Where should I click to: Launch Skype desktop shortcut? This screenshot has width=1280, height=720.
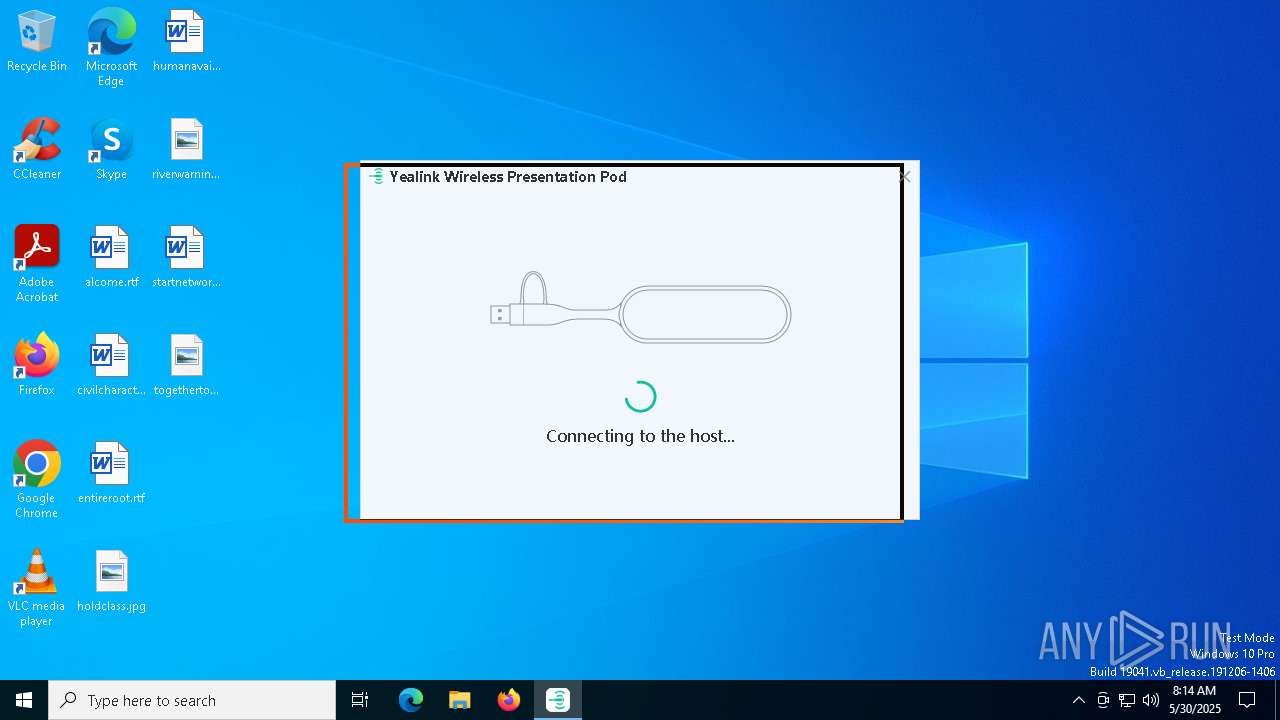coord(111,149)
